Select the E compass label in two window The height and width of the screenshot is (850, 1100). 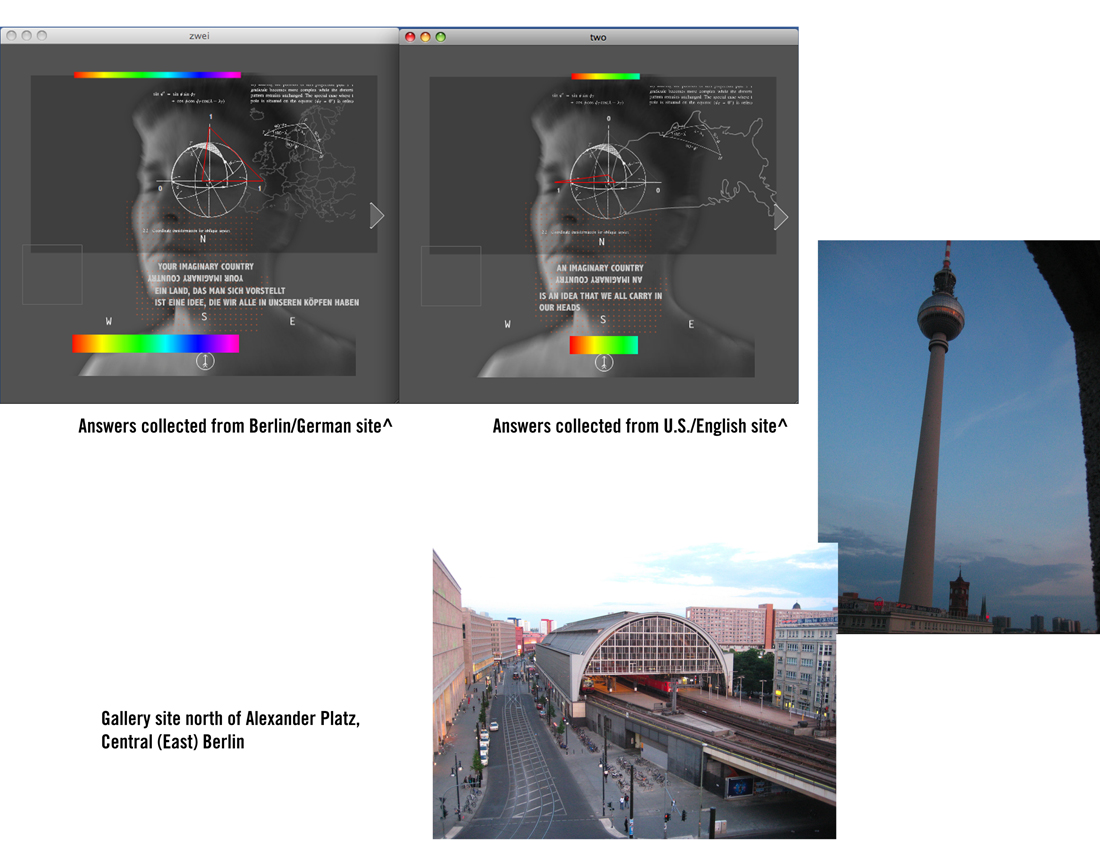(x=690, y=324)
